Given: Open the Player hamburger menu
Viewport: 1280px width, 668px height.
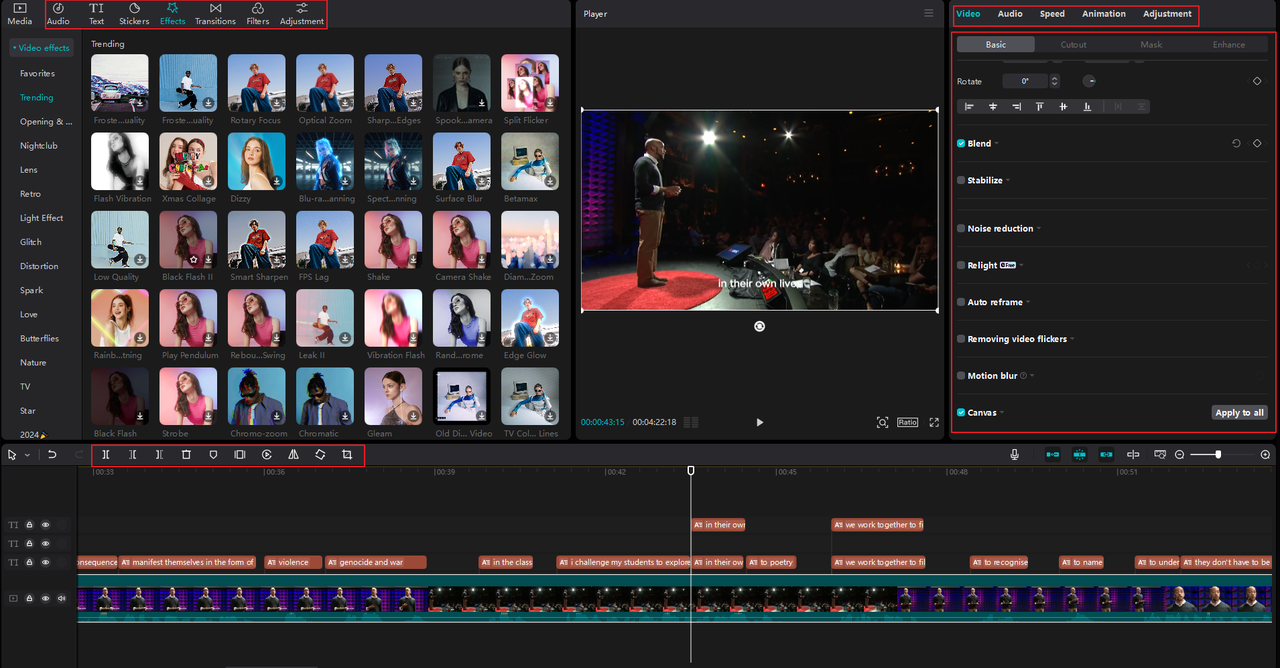Looking at the screenshot, I should click(929, 13).
